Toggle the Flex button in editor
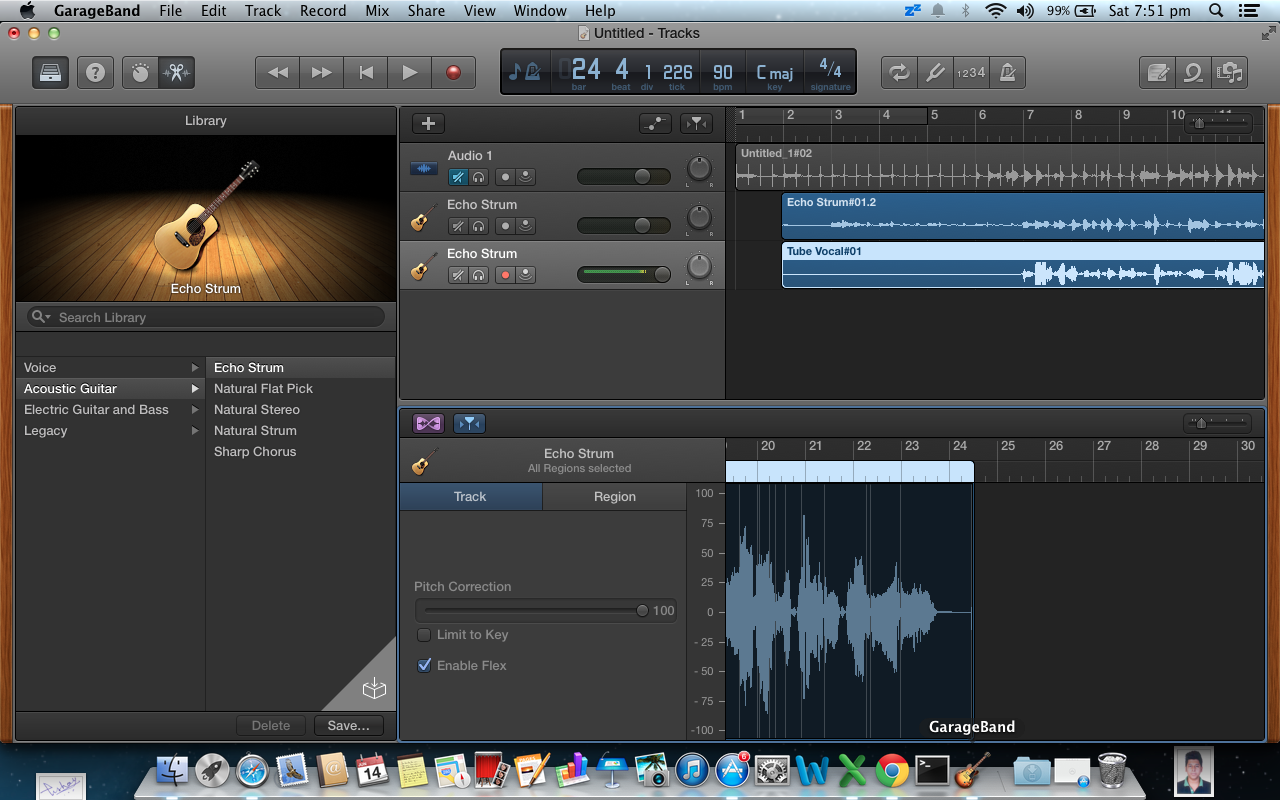 click(x=428, y=424)
